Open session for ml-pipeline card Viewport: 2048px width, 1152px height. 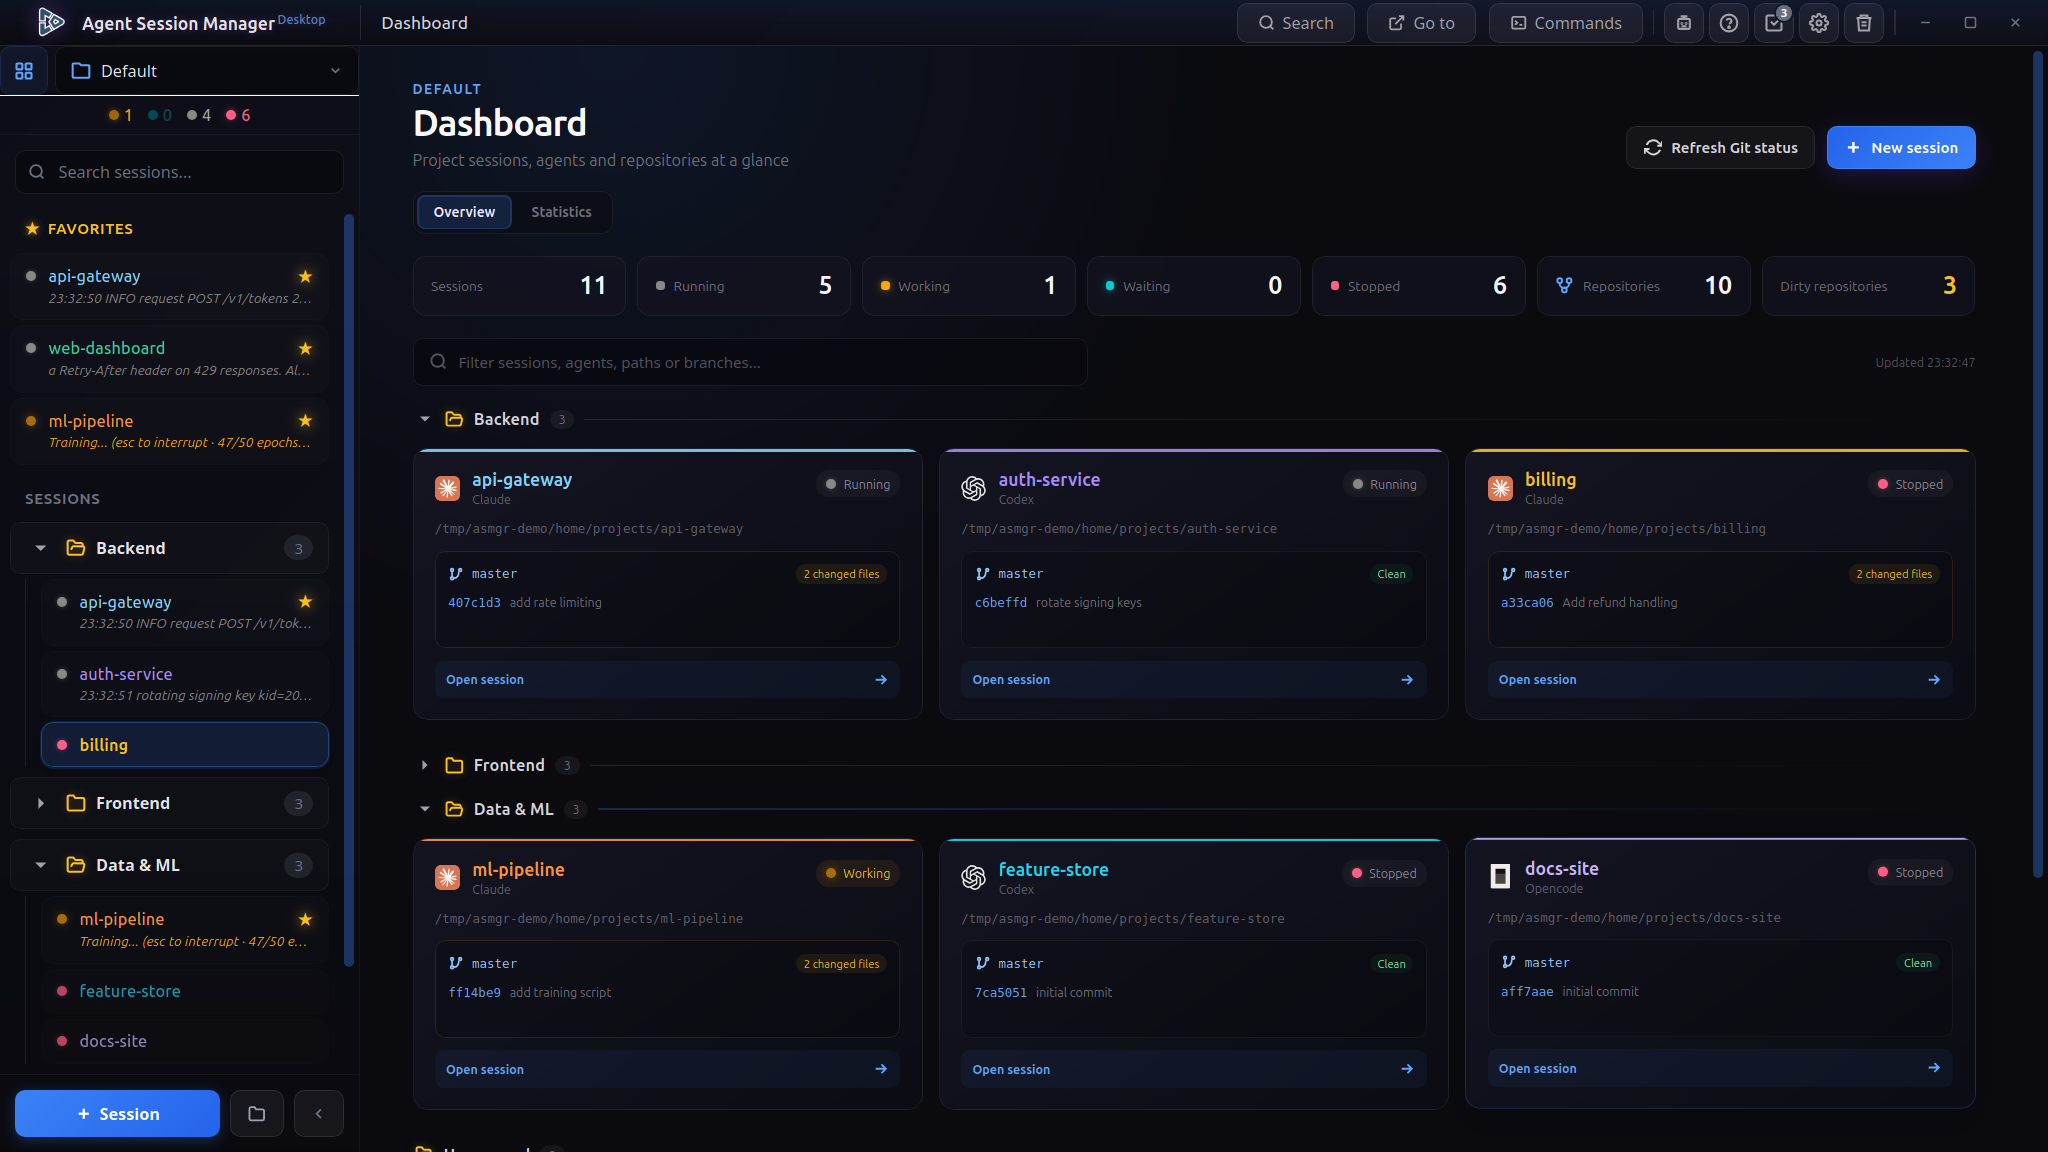pos(667,1069)
